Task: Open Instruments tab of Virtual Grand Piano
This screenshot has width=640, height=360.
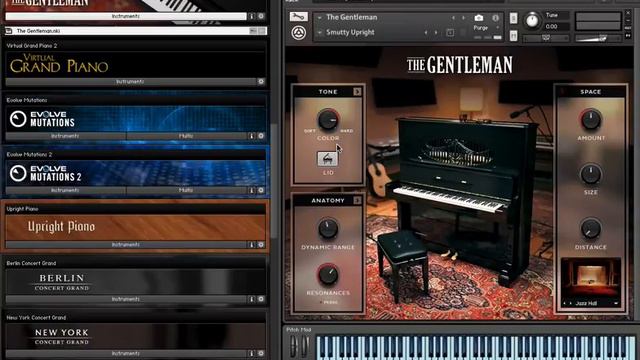Action: click(x=130, y=82)
